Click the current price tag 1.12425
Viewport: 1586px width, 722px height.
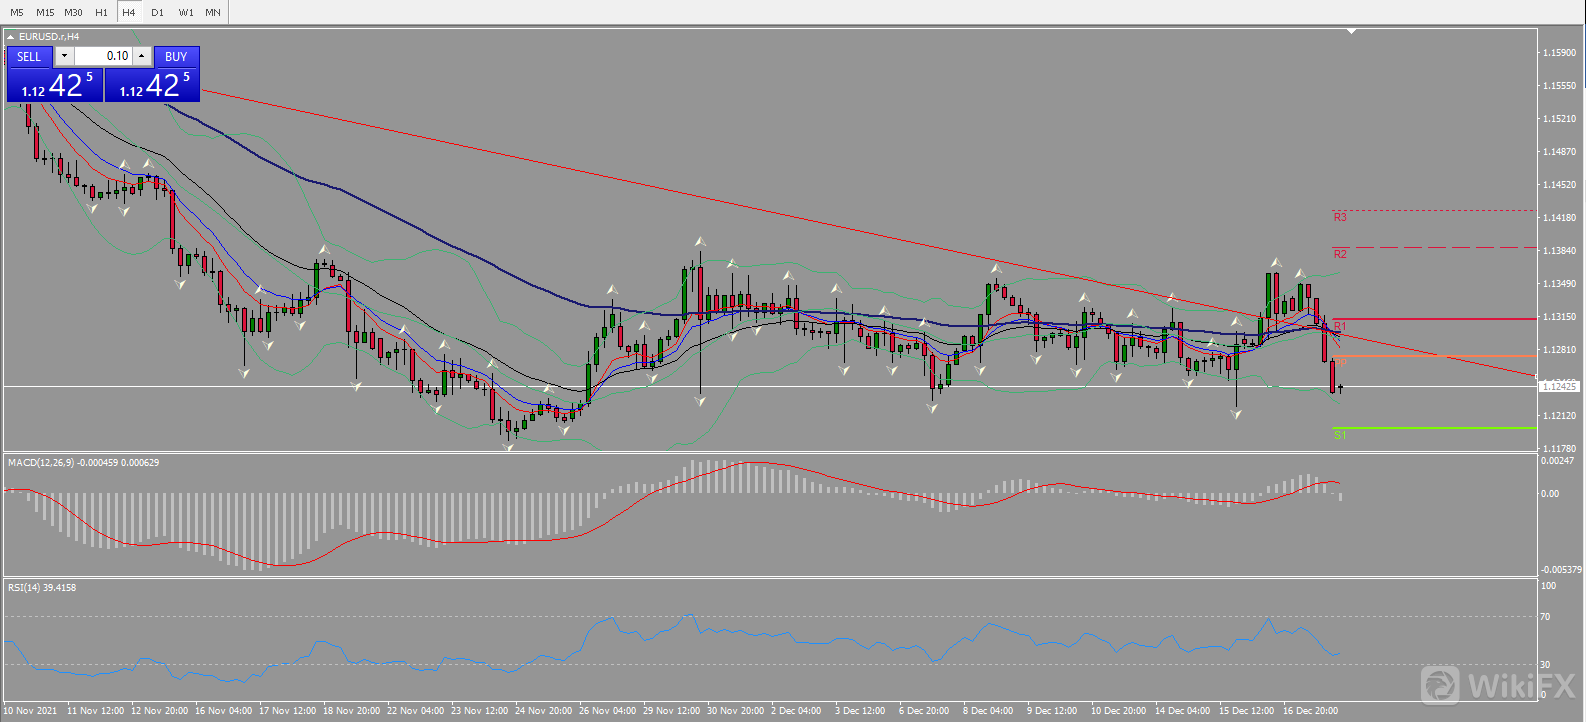point(1558,386)
